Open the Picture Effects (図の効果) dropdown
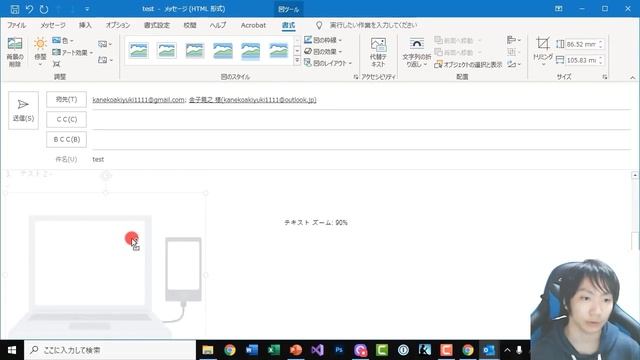 pyautogui.click(x=323, y=51)
